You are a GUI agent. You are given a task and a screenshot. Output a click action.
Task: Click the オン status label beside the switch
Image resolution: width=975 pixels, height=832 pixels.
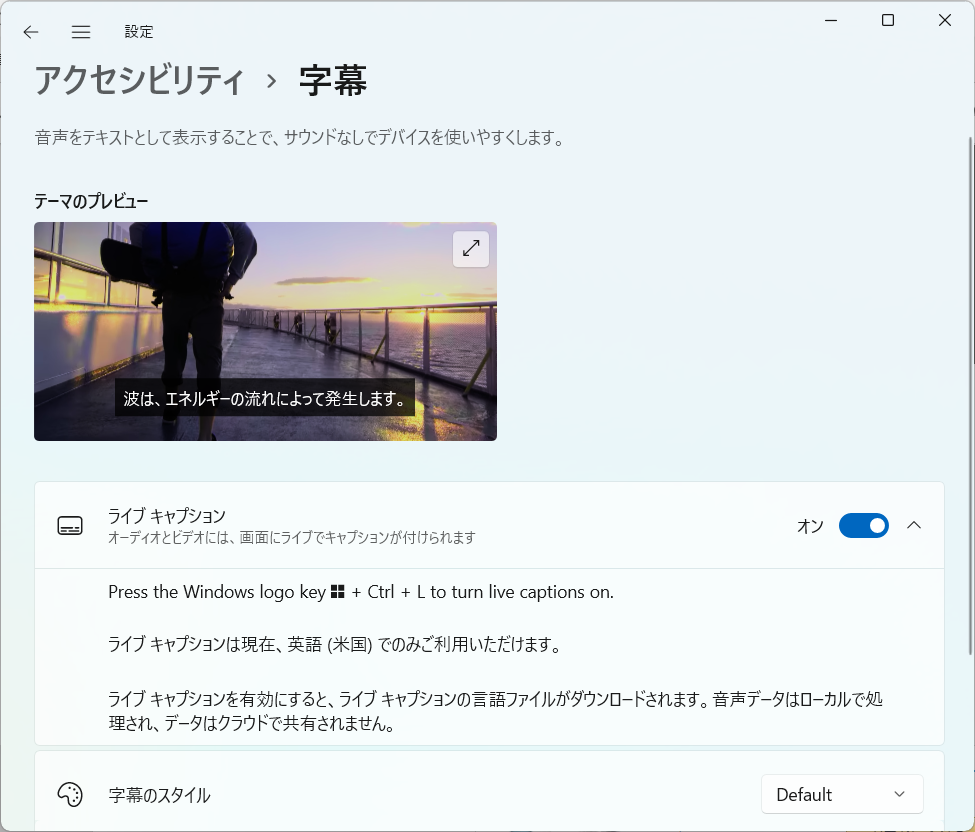810,525
